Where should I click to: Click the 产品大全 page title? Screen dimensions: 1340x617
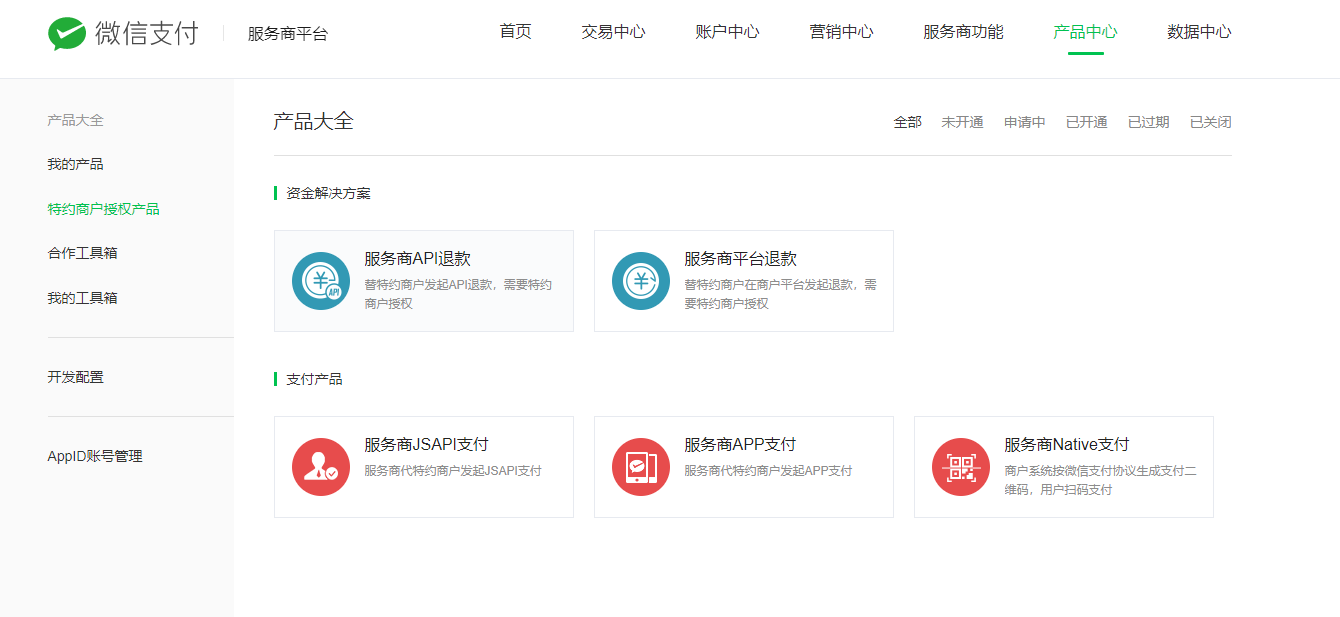[313, 122]
